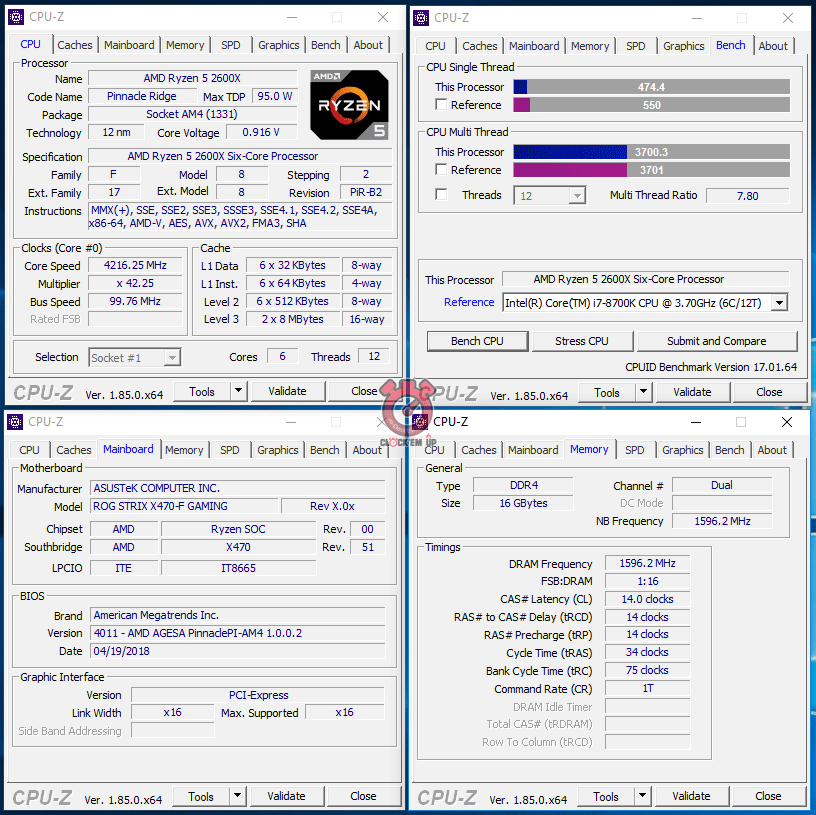
Task: Click the AMD Ryzen 5 logo image
Action: coord(349,104)
